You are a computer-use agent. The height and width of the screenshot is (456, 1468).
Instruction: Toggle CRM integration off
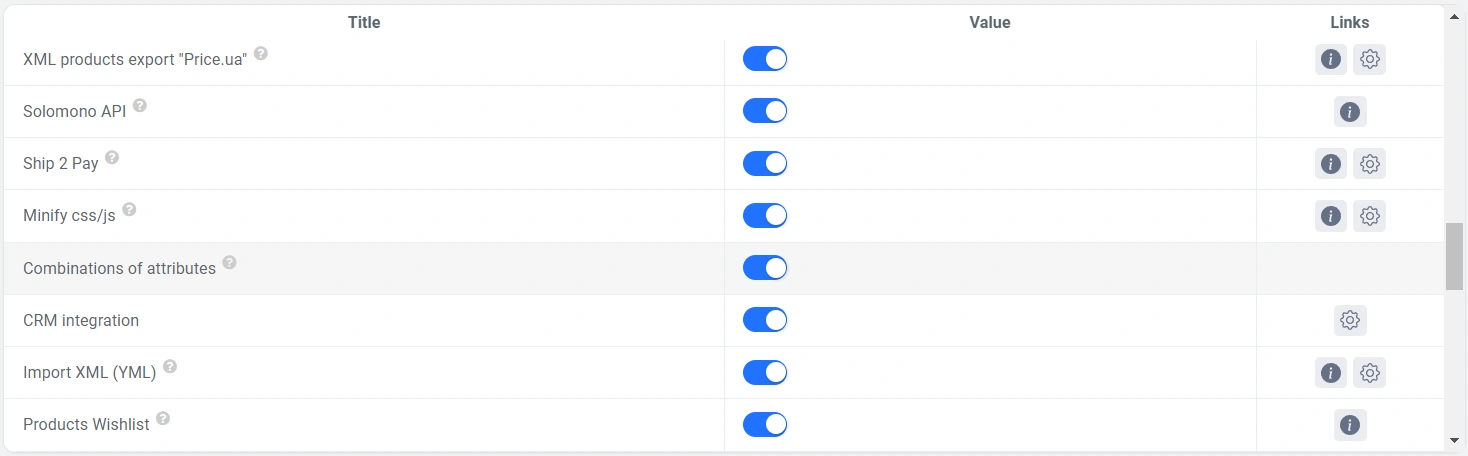(x=765, y=320)
